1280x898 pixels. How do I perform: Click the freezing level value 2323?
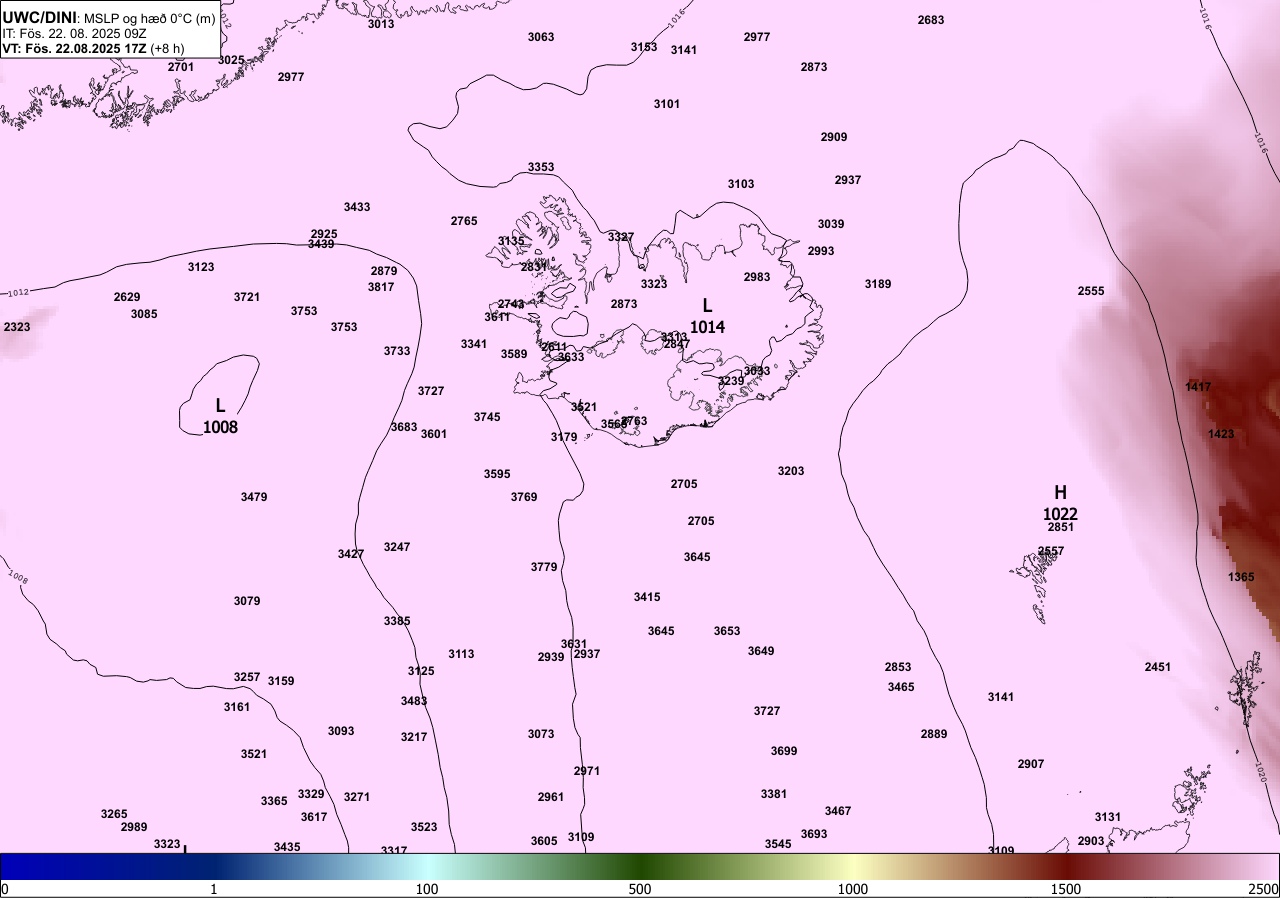[x=17, y=327]
